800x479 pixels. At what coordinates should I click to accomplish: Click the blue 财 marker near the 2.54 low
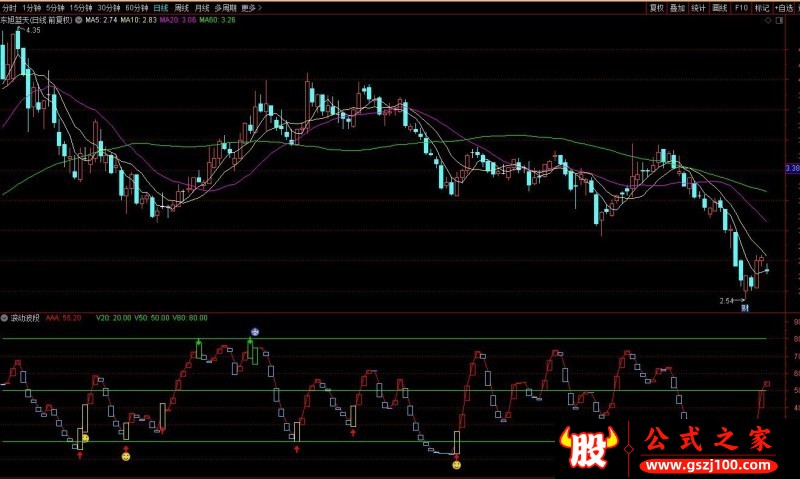tap(745, 309)
